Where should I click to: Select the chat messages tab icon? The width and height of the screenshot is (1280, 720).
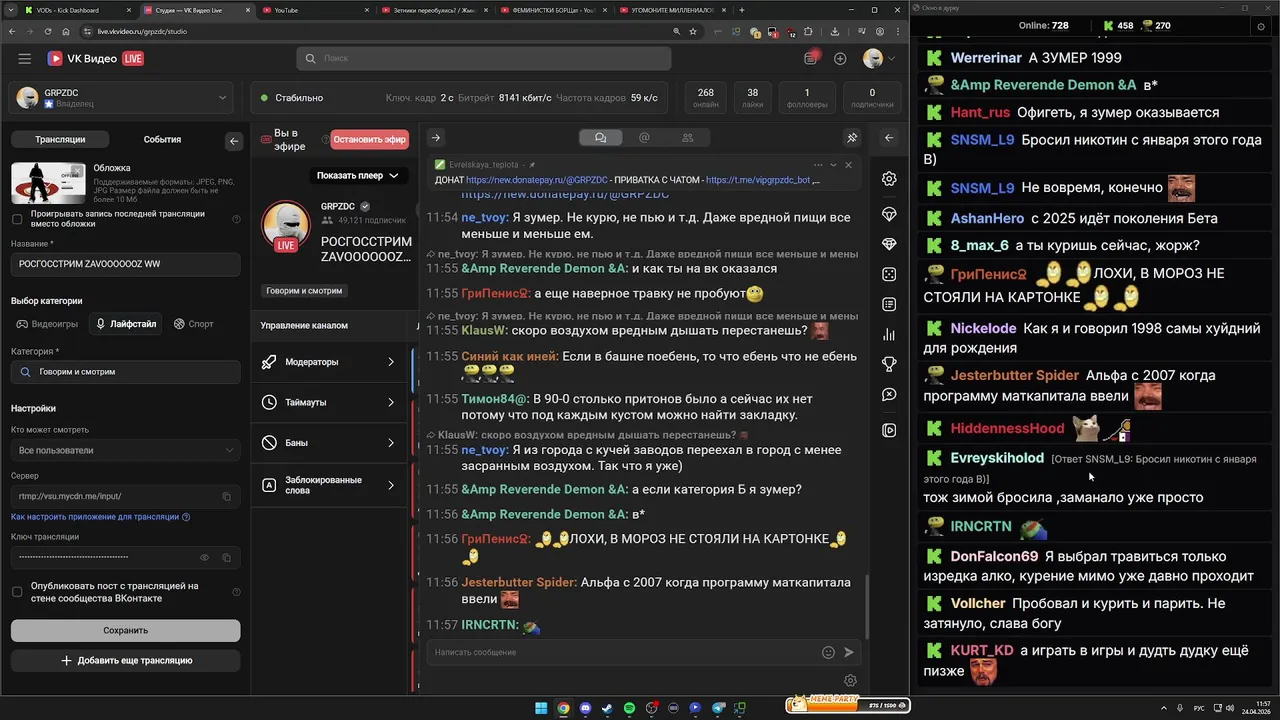coord(600,138)
